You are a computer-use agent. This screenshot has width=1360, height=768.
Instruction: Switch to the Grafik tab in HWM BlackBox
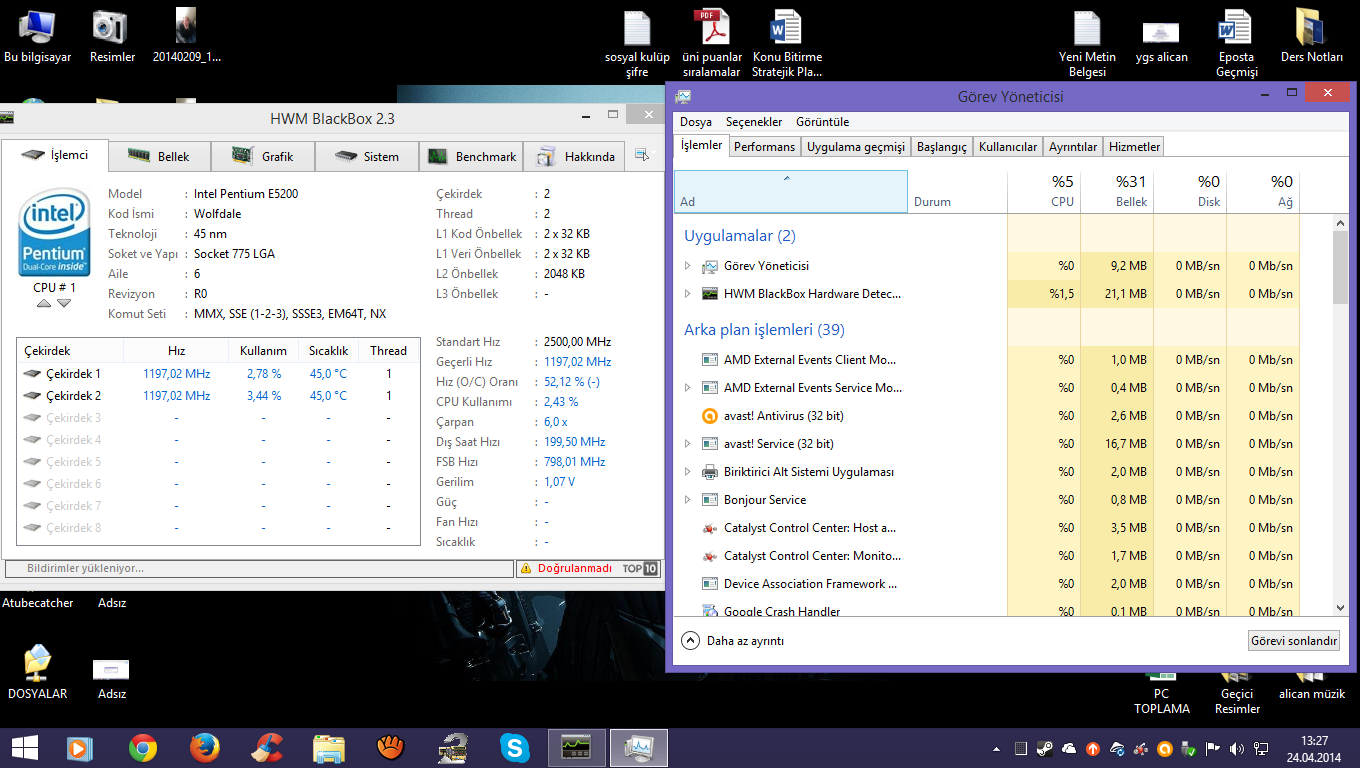pyautogui.click(x=263, y=156)
